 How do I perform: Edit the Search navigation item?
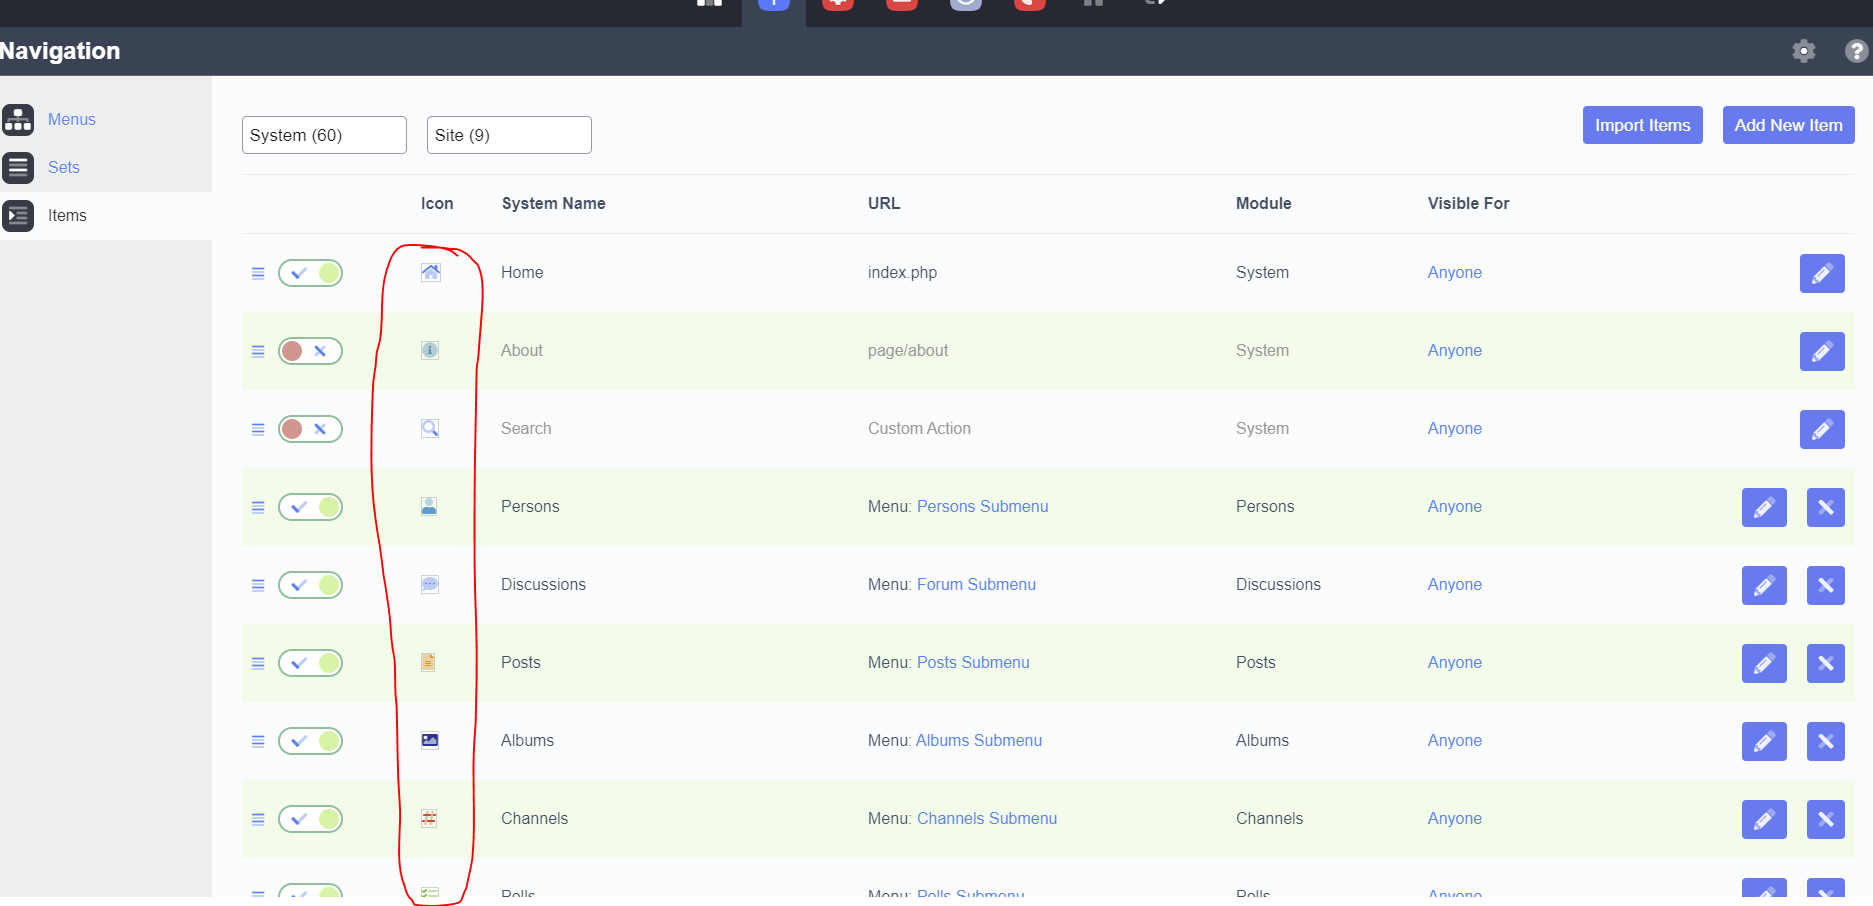point(1821,429)
